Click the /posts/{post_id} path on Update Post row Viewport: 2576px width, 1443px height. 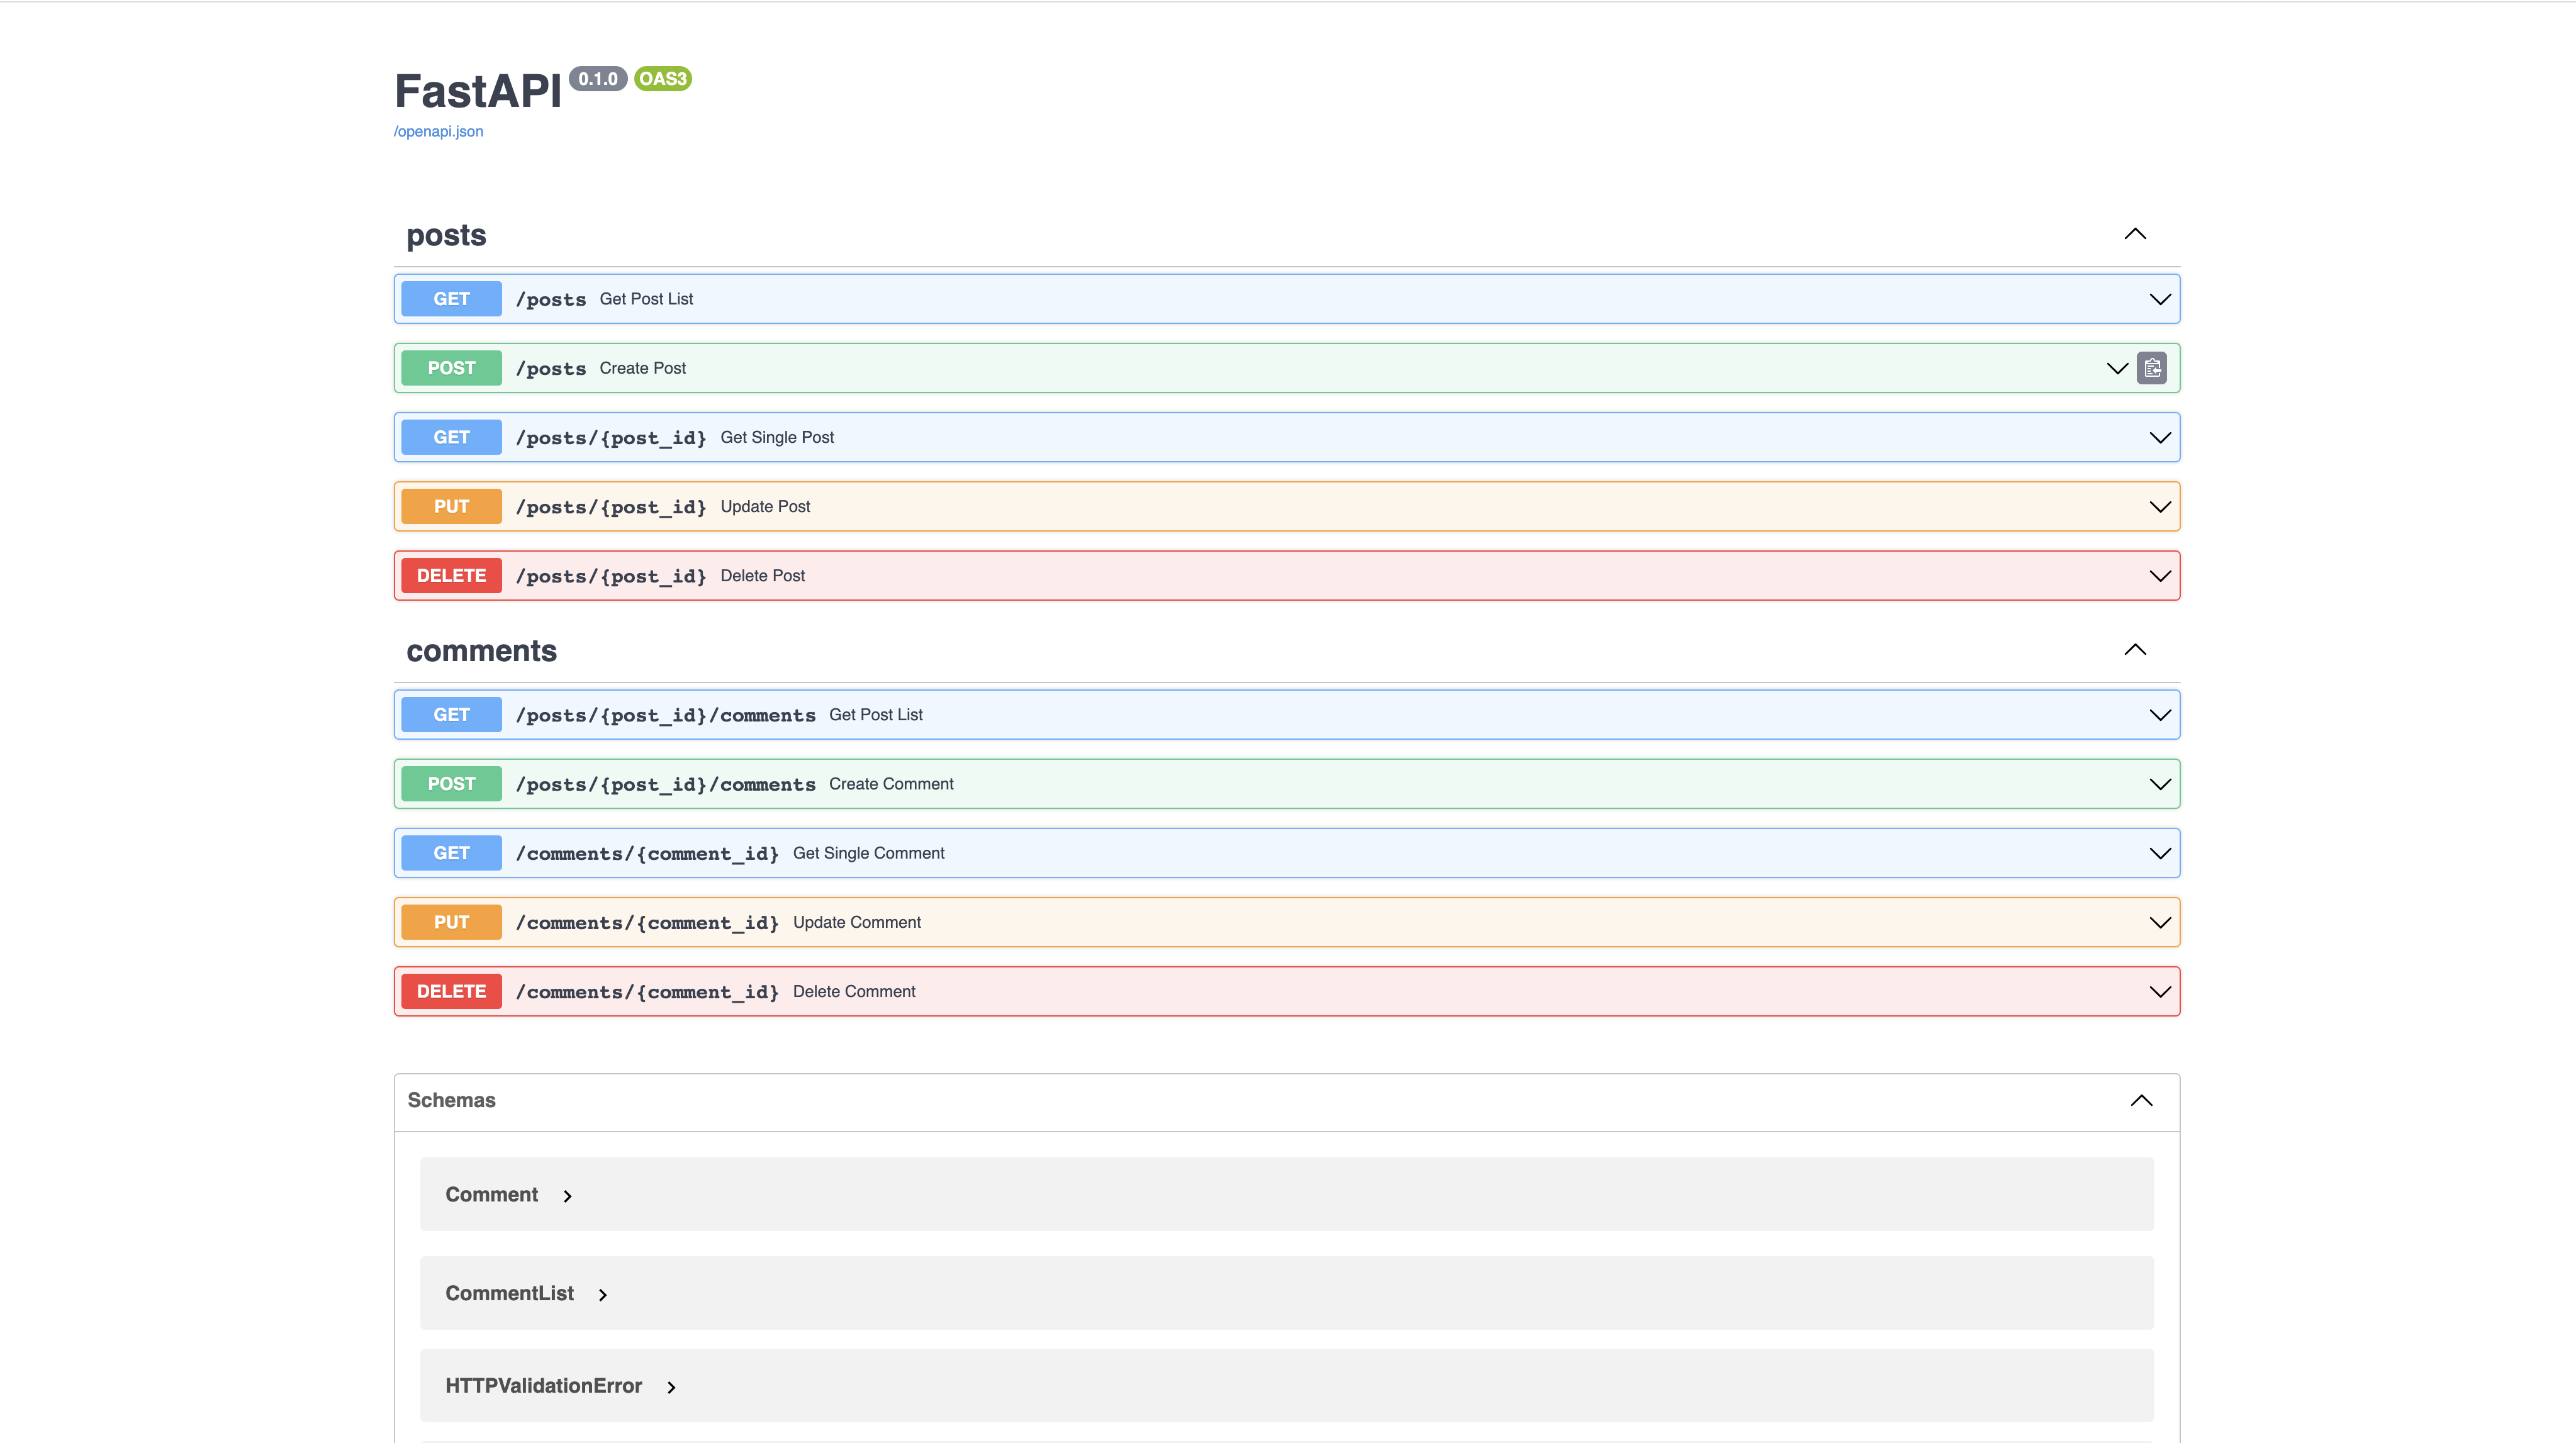611,507
